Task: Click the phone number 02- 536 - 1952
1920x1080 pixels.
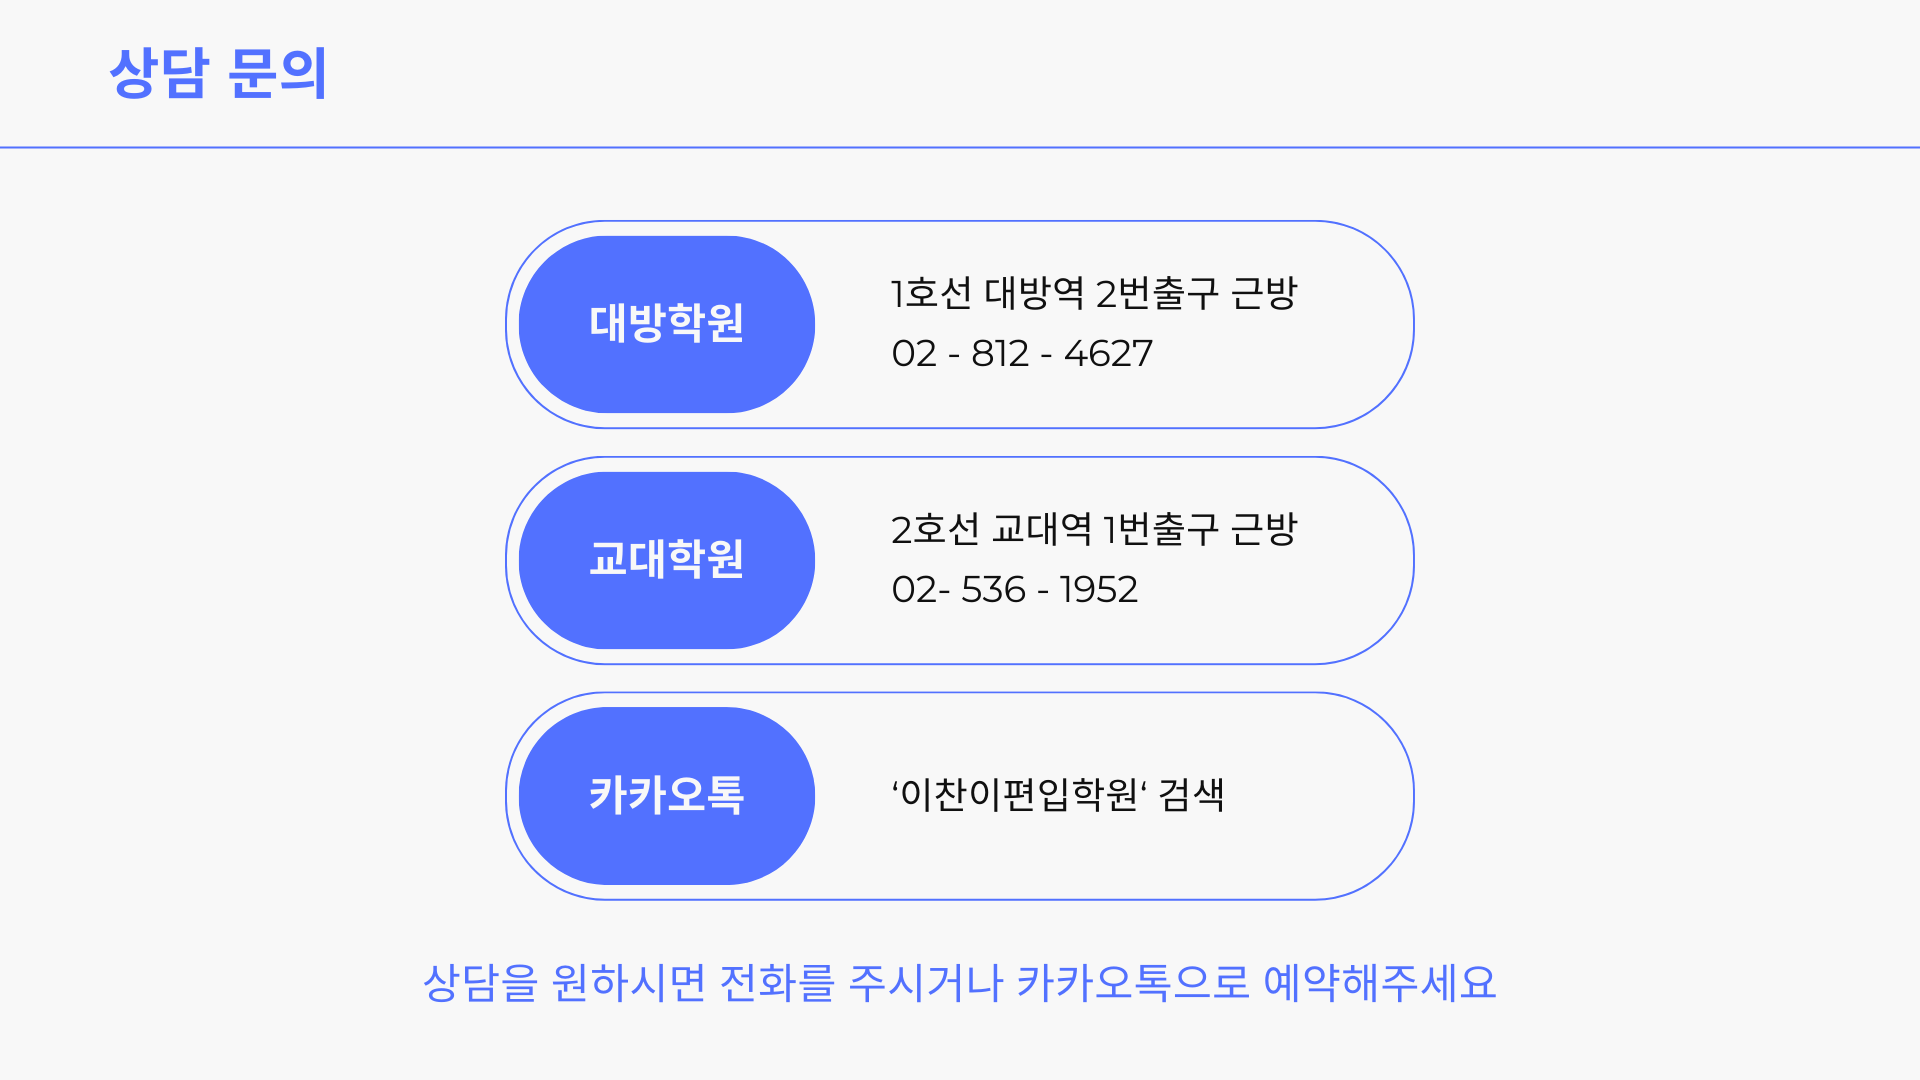Action: click(1014, 590)
